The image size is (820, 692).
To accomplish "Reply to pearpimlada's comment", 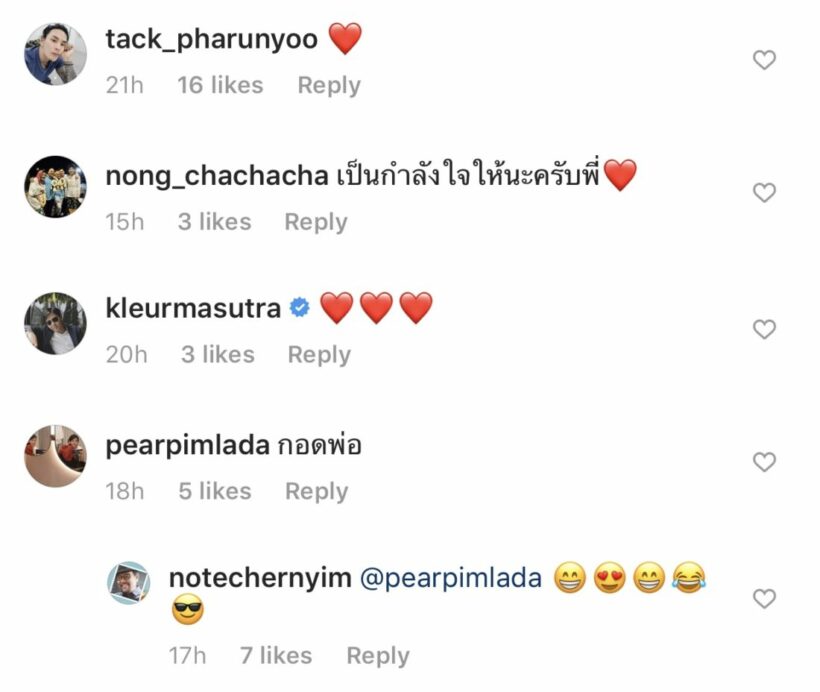I will point(317,491).
